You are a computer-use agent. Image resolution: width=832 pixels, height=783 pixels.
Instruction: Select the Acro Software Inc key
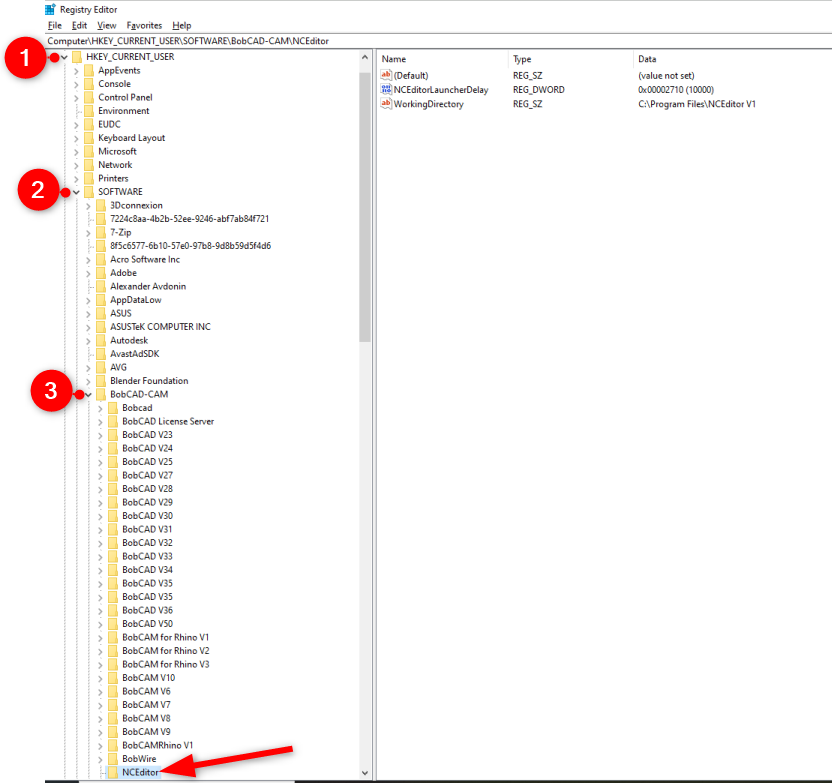[x=145, y=259]
